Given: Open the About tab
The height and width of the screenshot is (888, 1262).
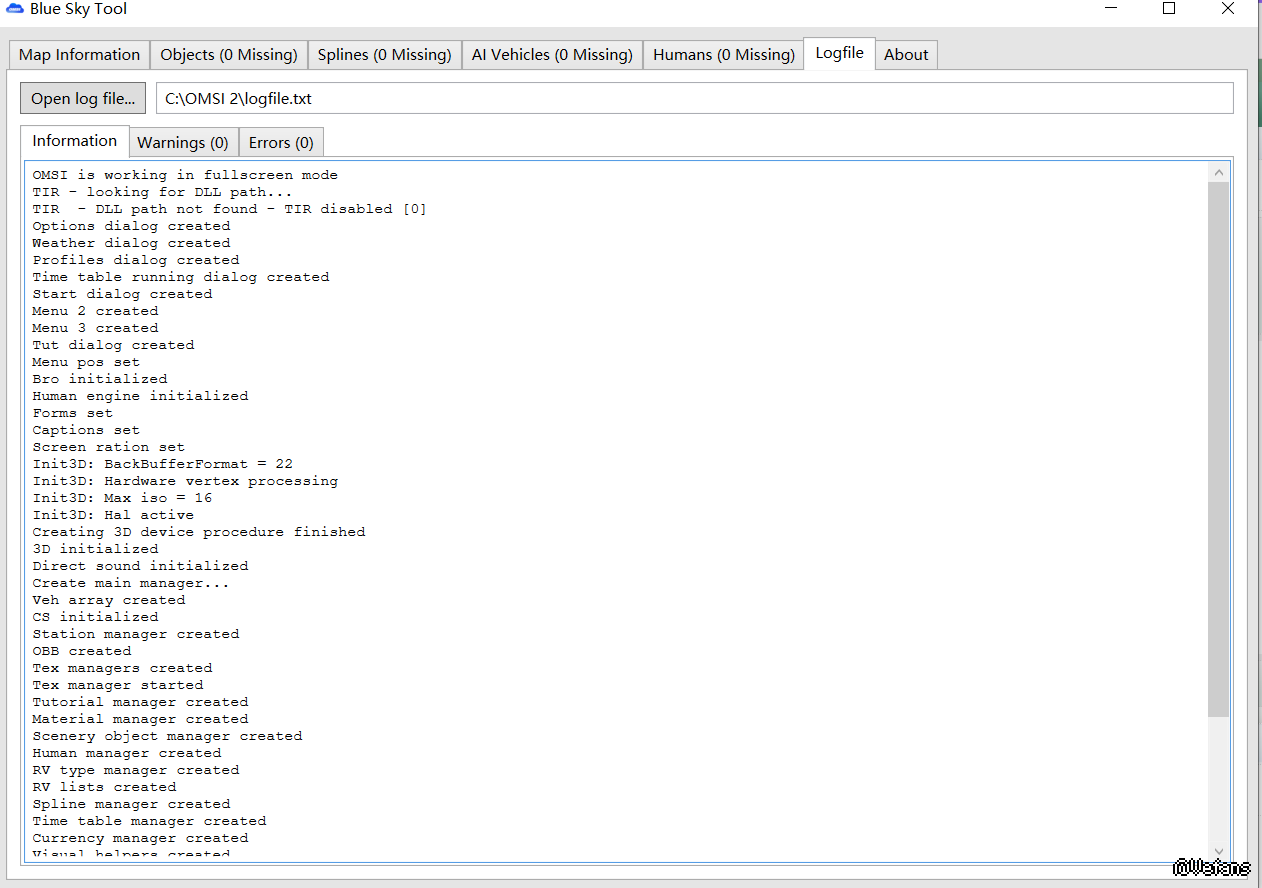Looking at the screenshot, I should pyautogui.click(x=906, y=55).
